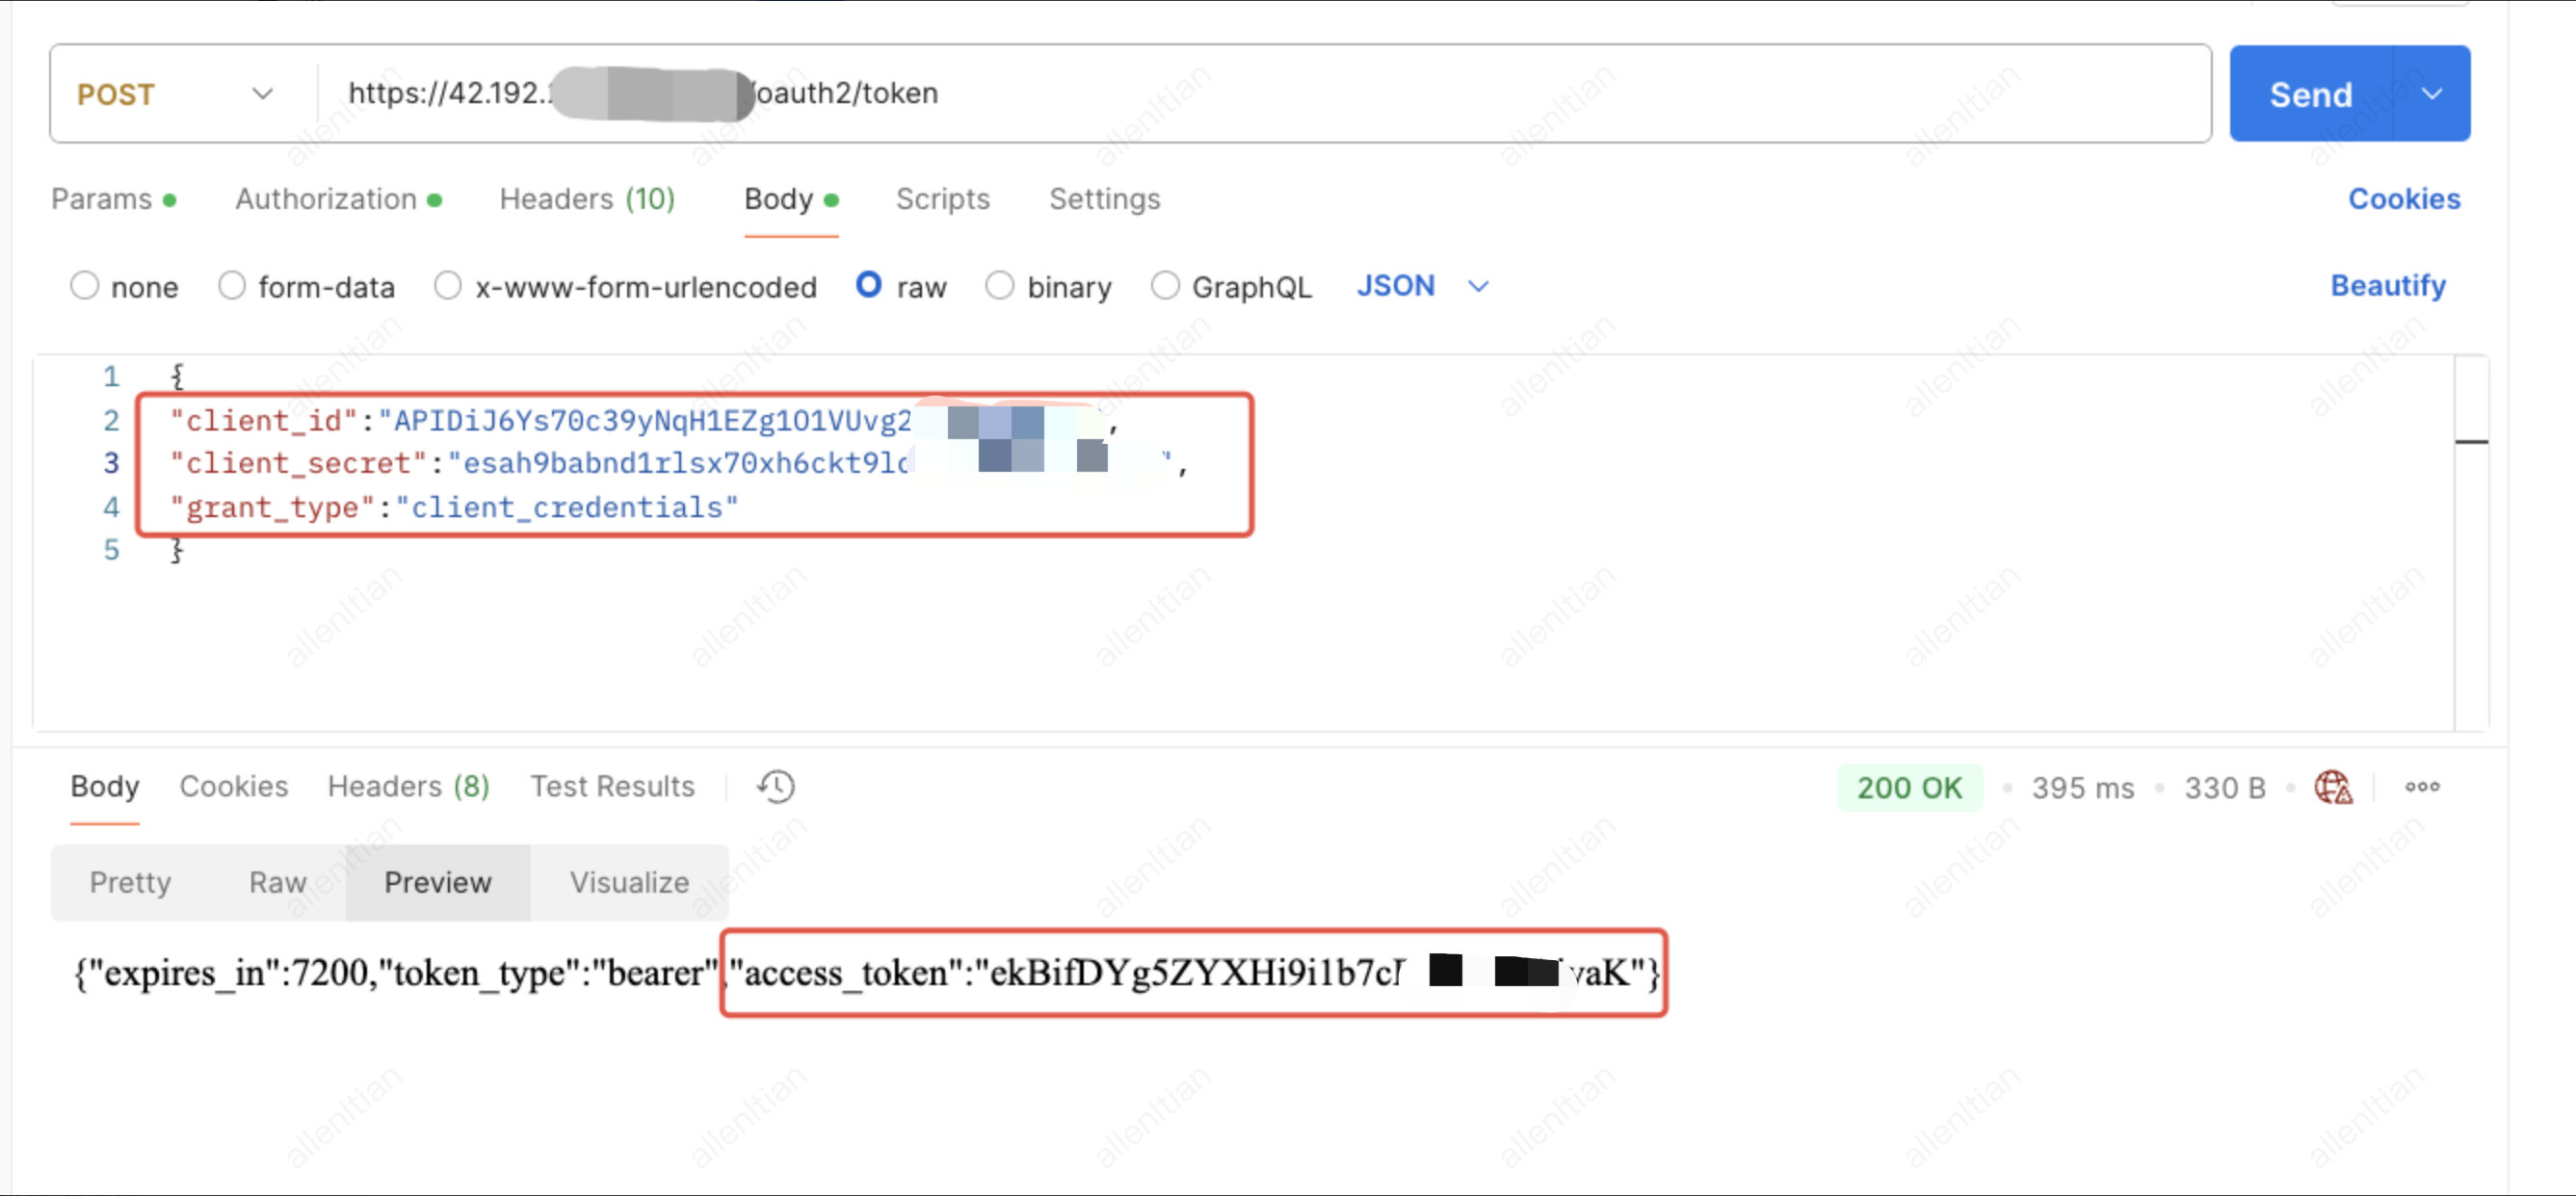The height and width of the screenshot is (1196, 2576).
Task: Select the GraphQL body option
Action: pos(1164,286)
